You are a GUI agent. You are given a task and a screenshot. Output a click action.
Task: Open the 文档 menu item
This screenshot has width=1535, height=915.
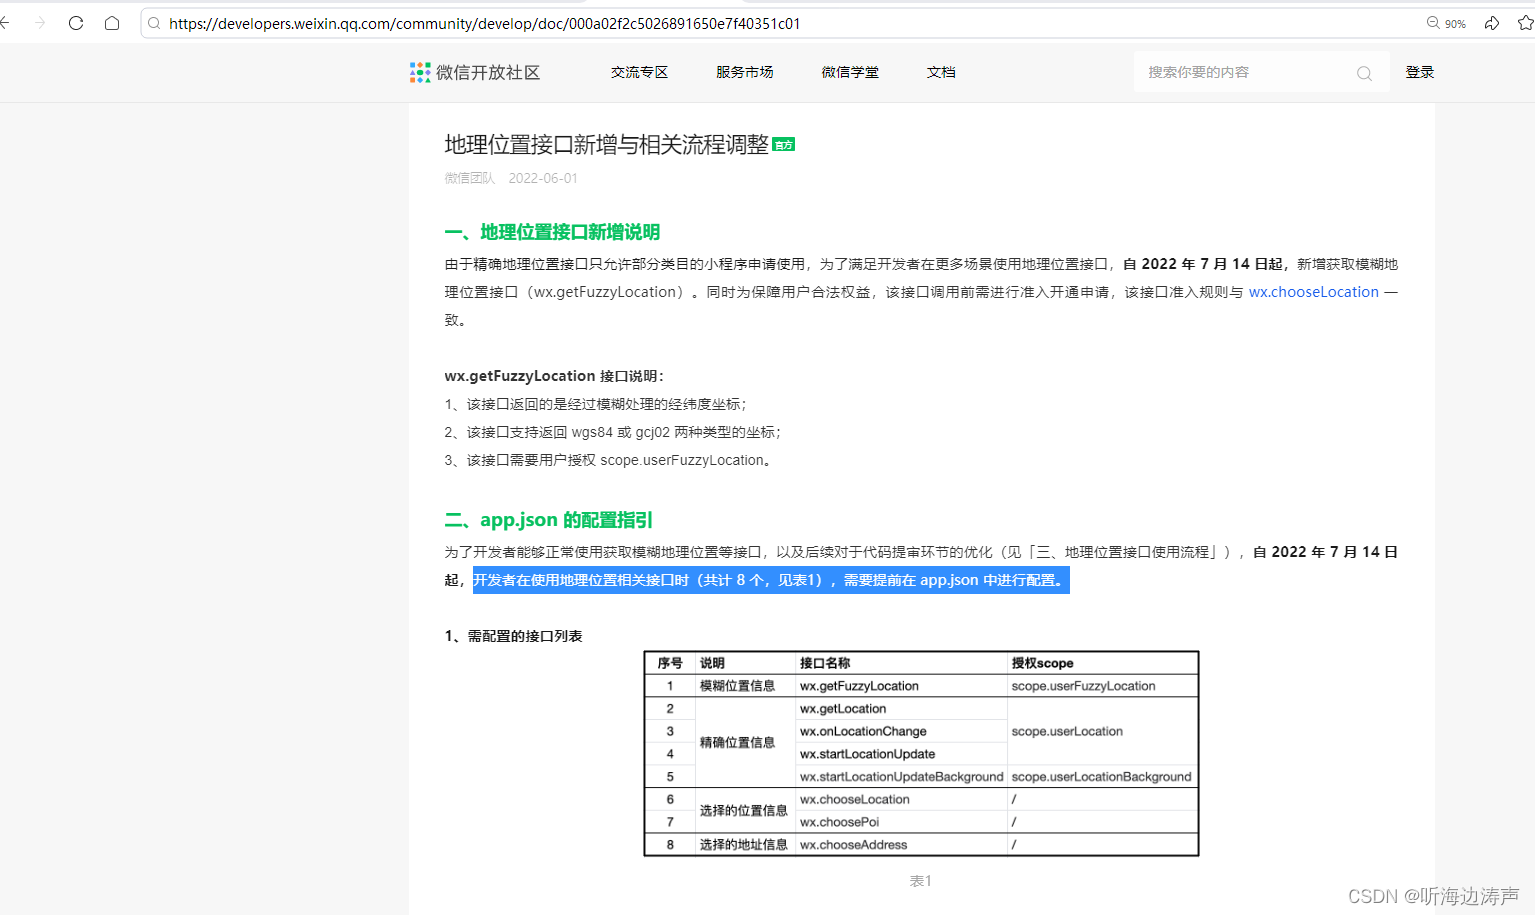click(x=940, y=72)
